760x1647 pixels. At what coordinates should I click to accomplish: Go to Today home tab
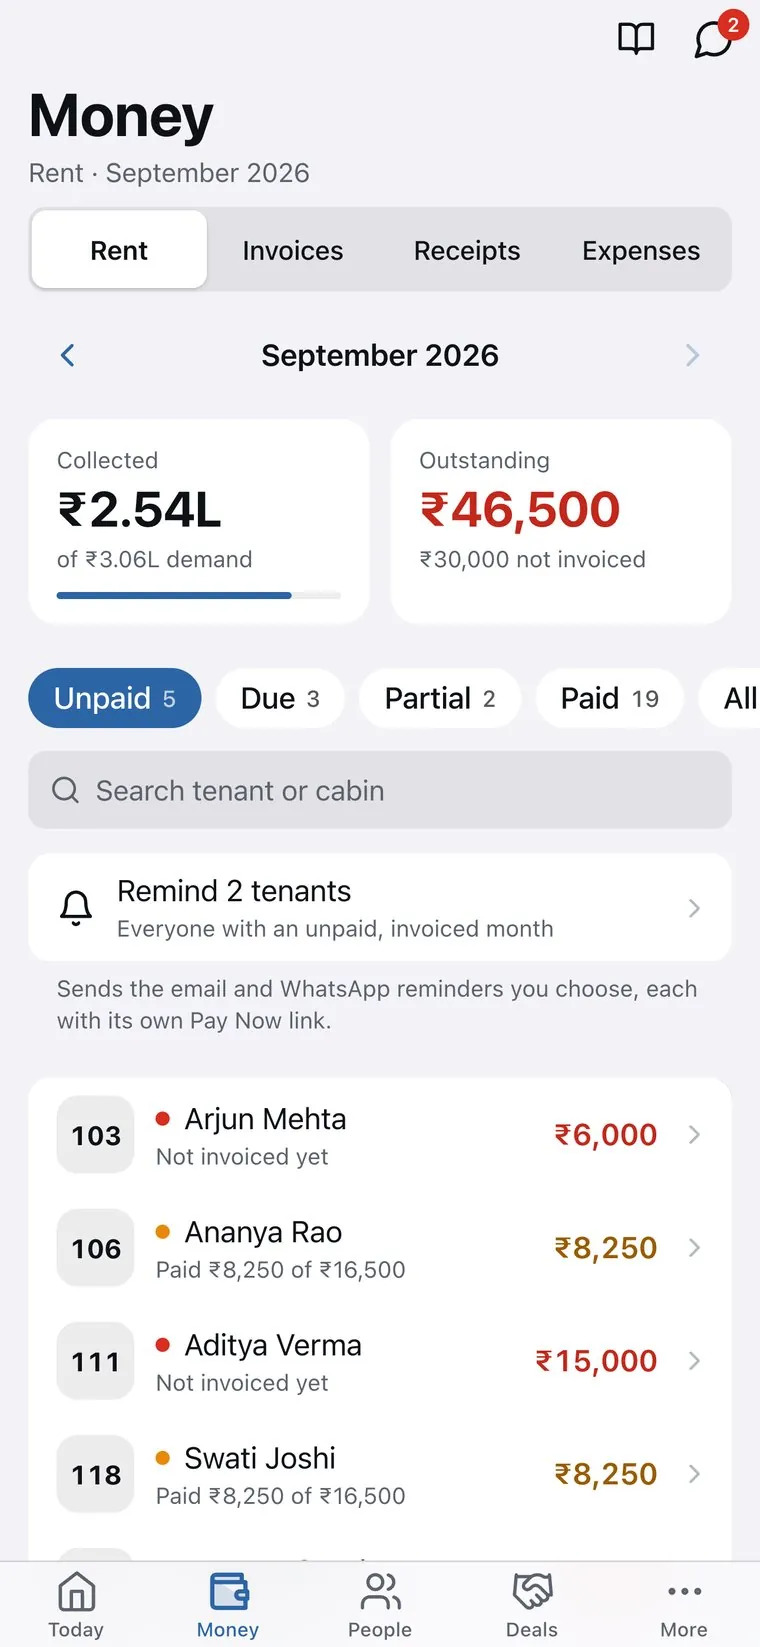click(x=76, y=1604)
